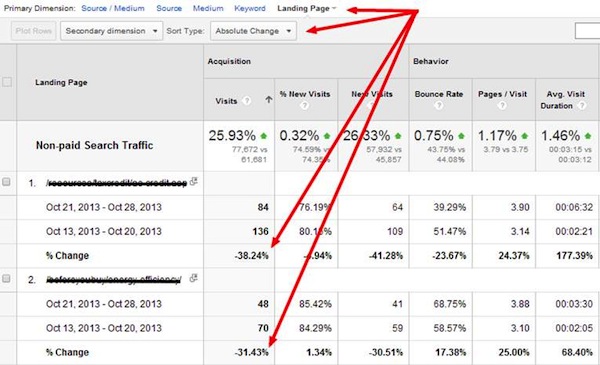Click the 48 visits cell
This screenshot has height=365, width=600.
(263, 304)
